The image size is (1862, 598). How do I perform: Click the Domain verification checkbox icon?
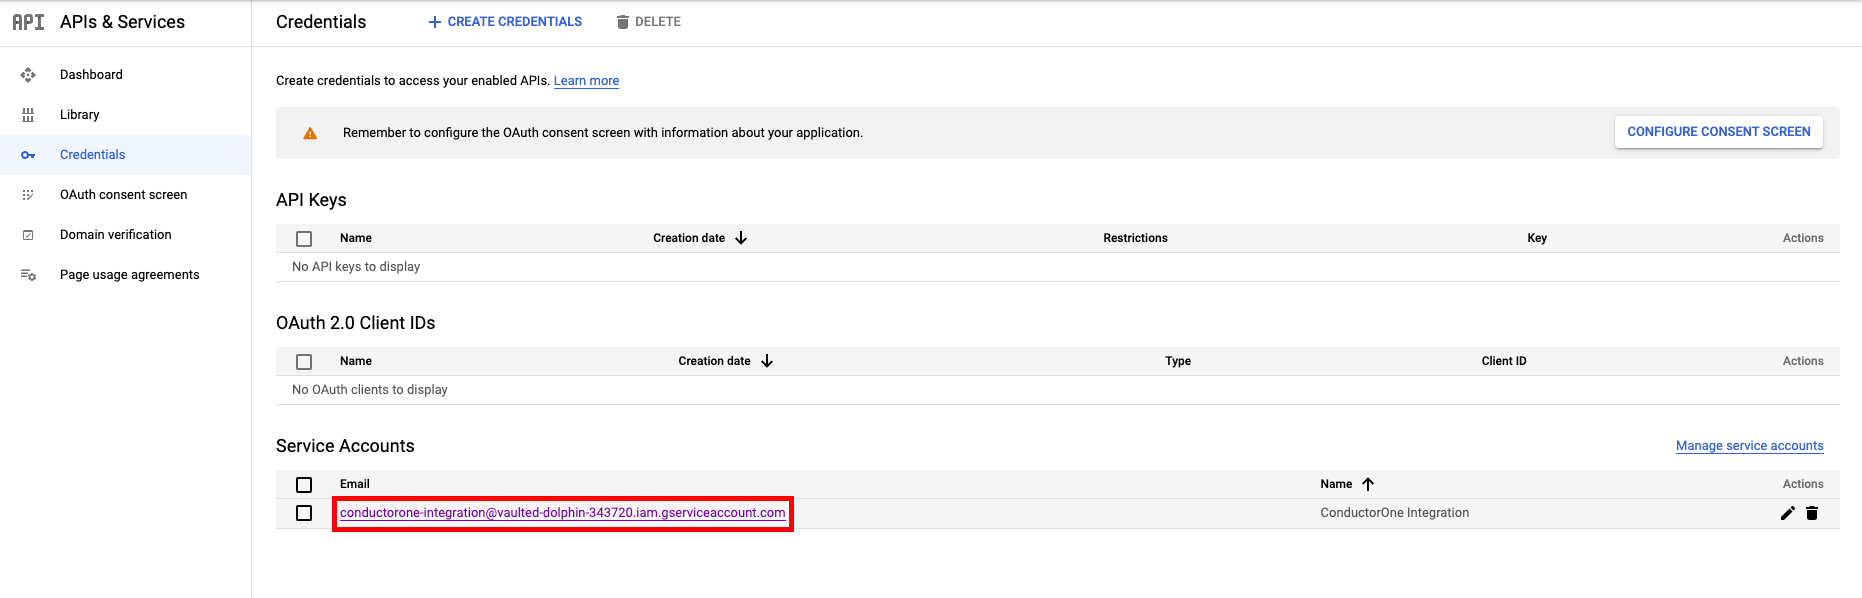[x=28, y=235]
